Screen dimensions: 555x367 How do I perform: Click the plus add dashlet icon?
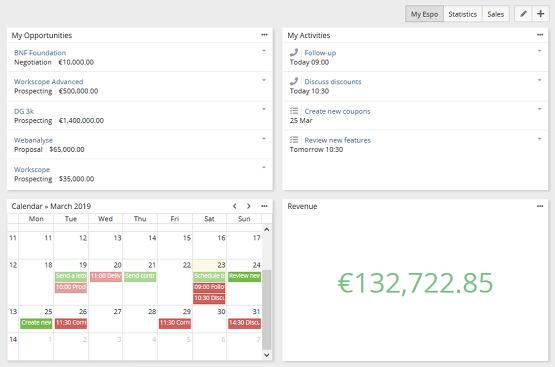pyautogui.click(x=540, y=14)
